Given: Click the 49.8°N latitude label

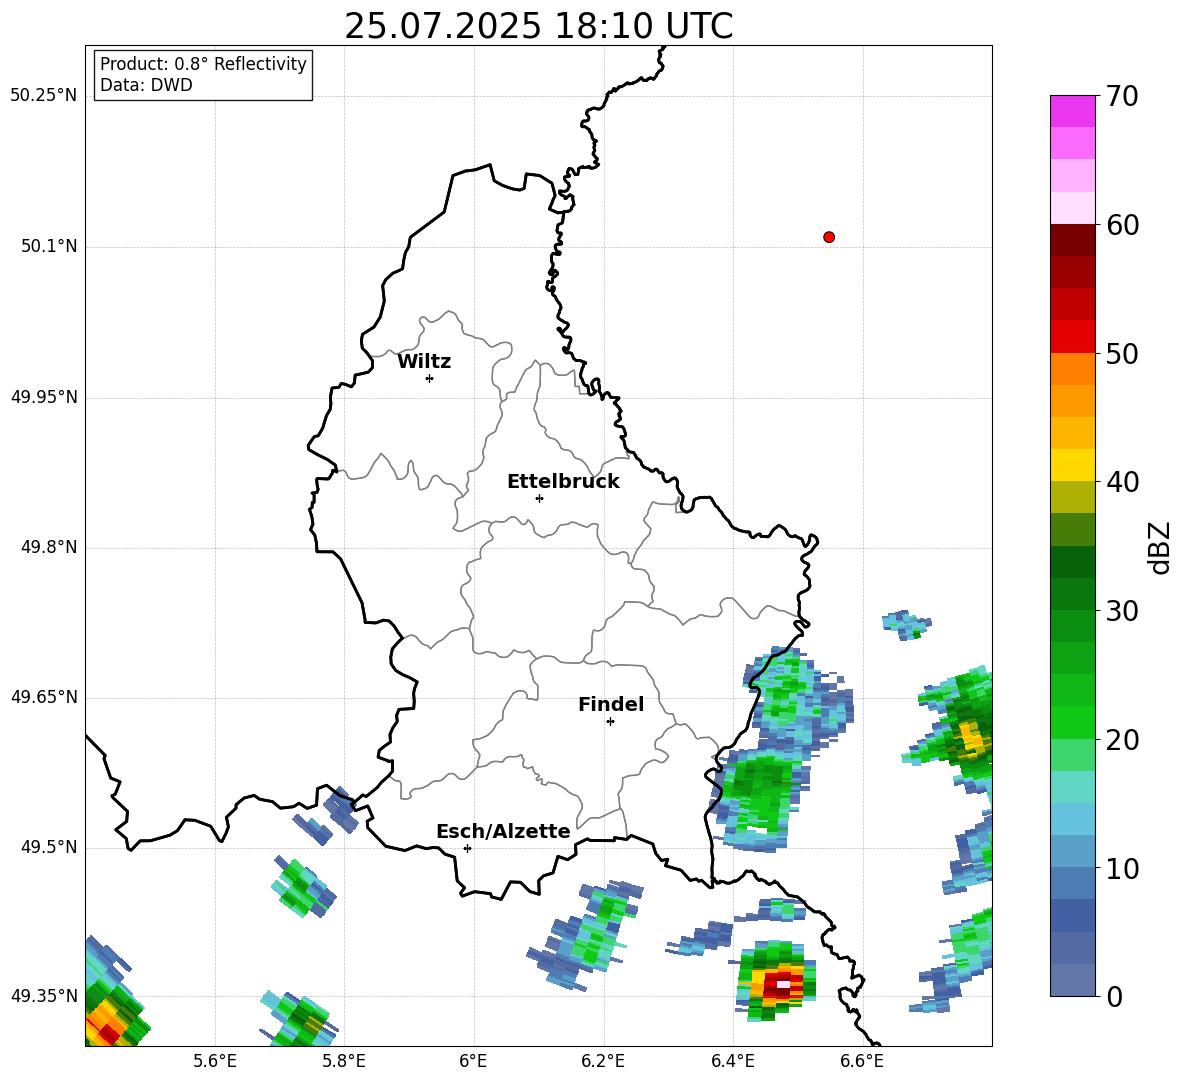Looking at the screenshot, I should click(49, 547).
